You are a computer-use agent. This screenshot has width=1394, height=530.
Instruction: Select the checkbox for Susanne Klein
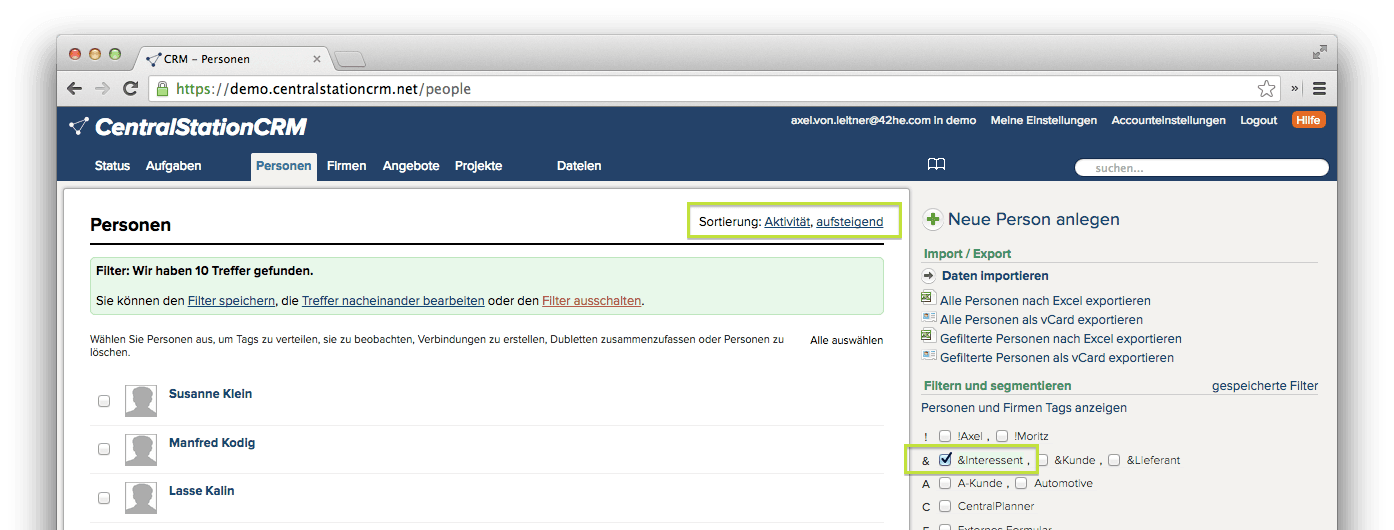104,401
